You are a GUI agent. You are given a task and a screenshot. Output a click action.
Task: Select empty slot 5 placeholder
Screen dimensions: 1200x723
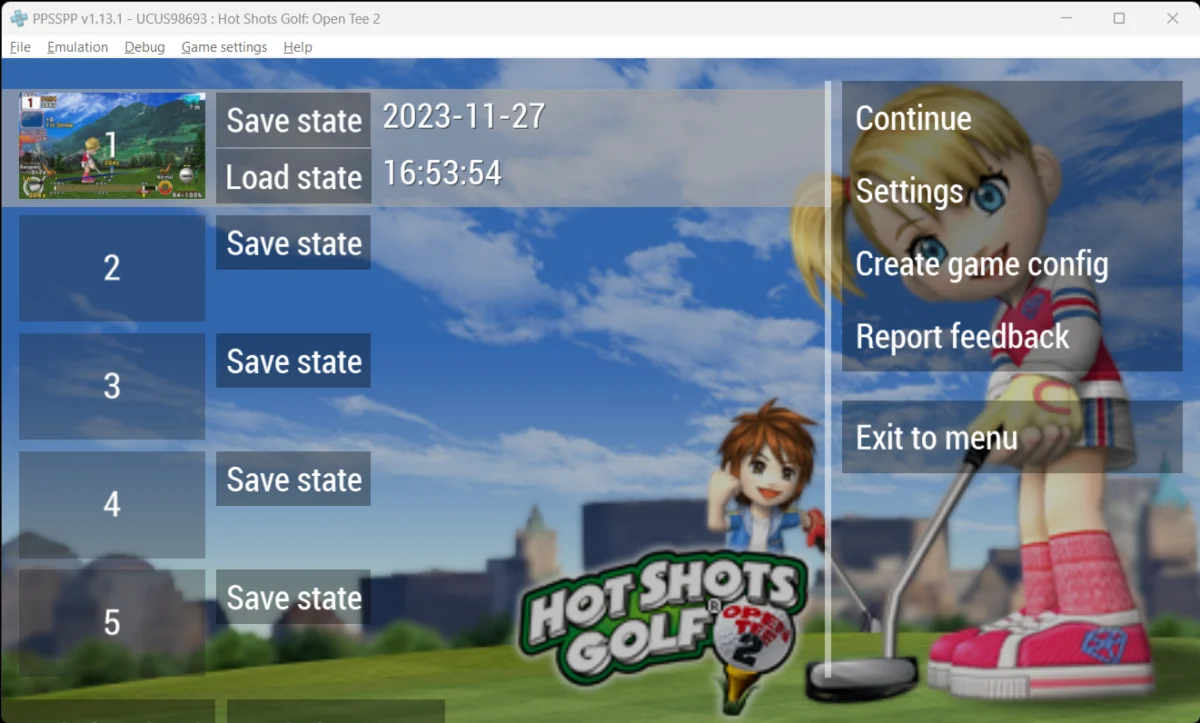click(112, 622)
